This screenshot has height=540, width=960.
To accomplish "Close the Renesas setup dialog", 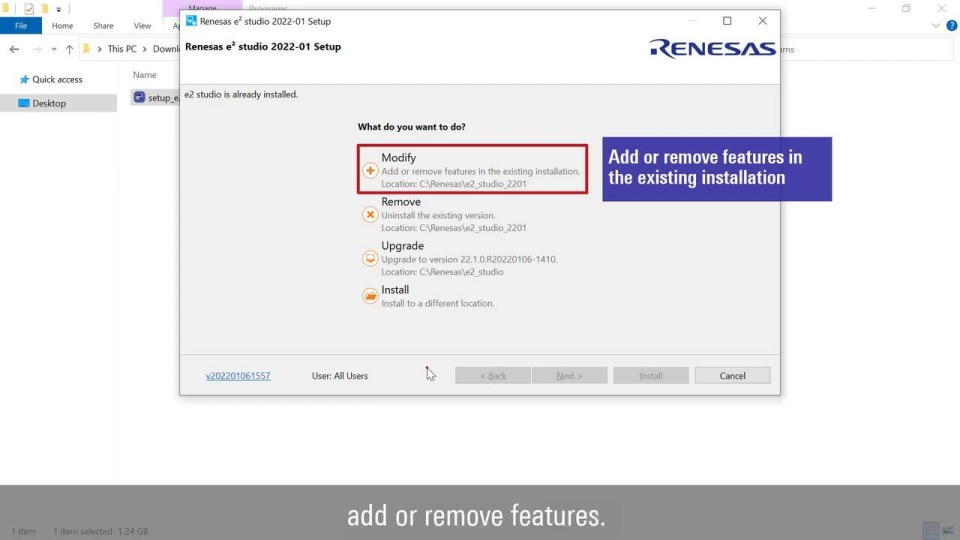I will [x=762, y=21].
